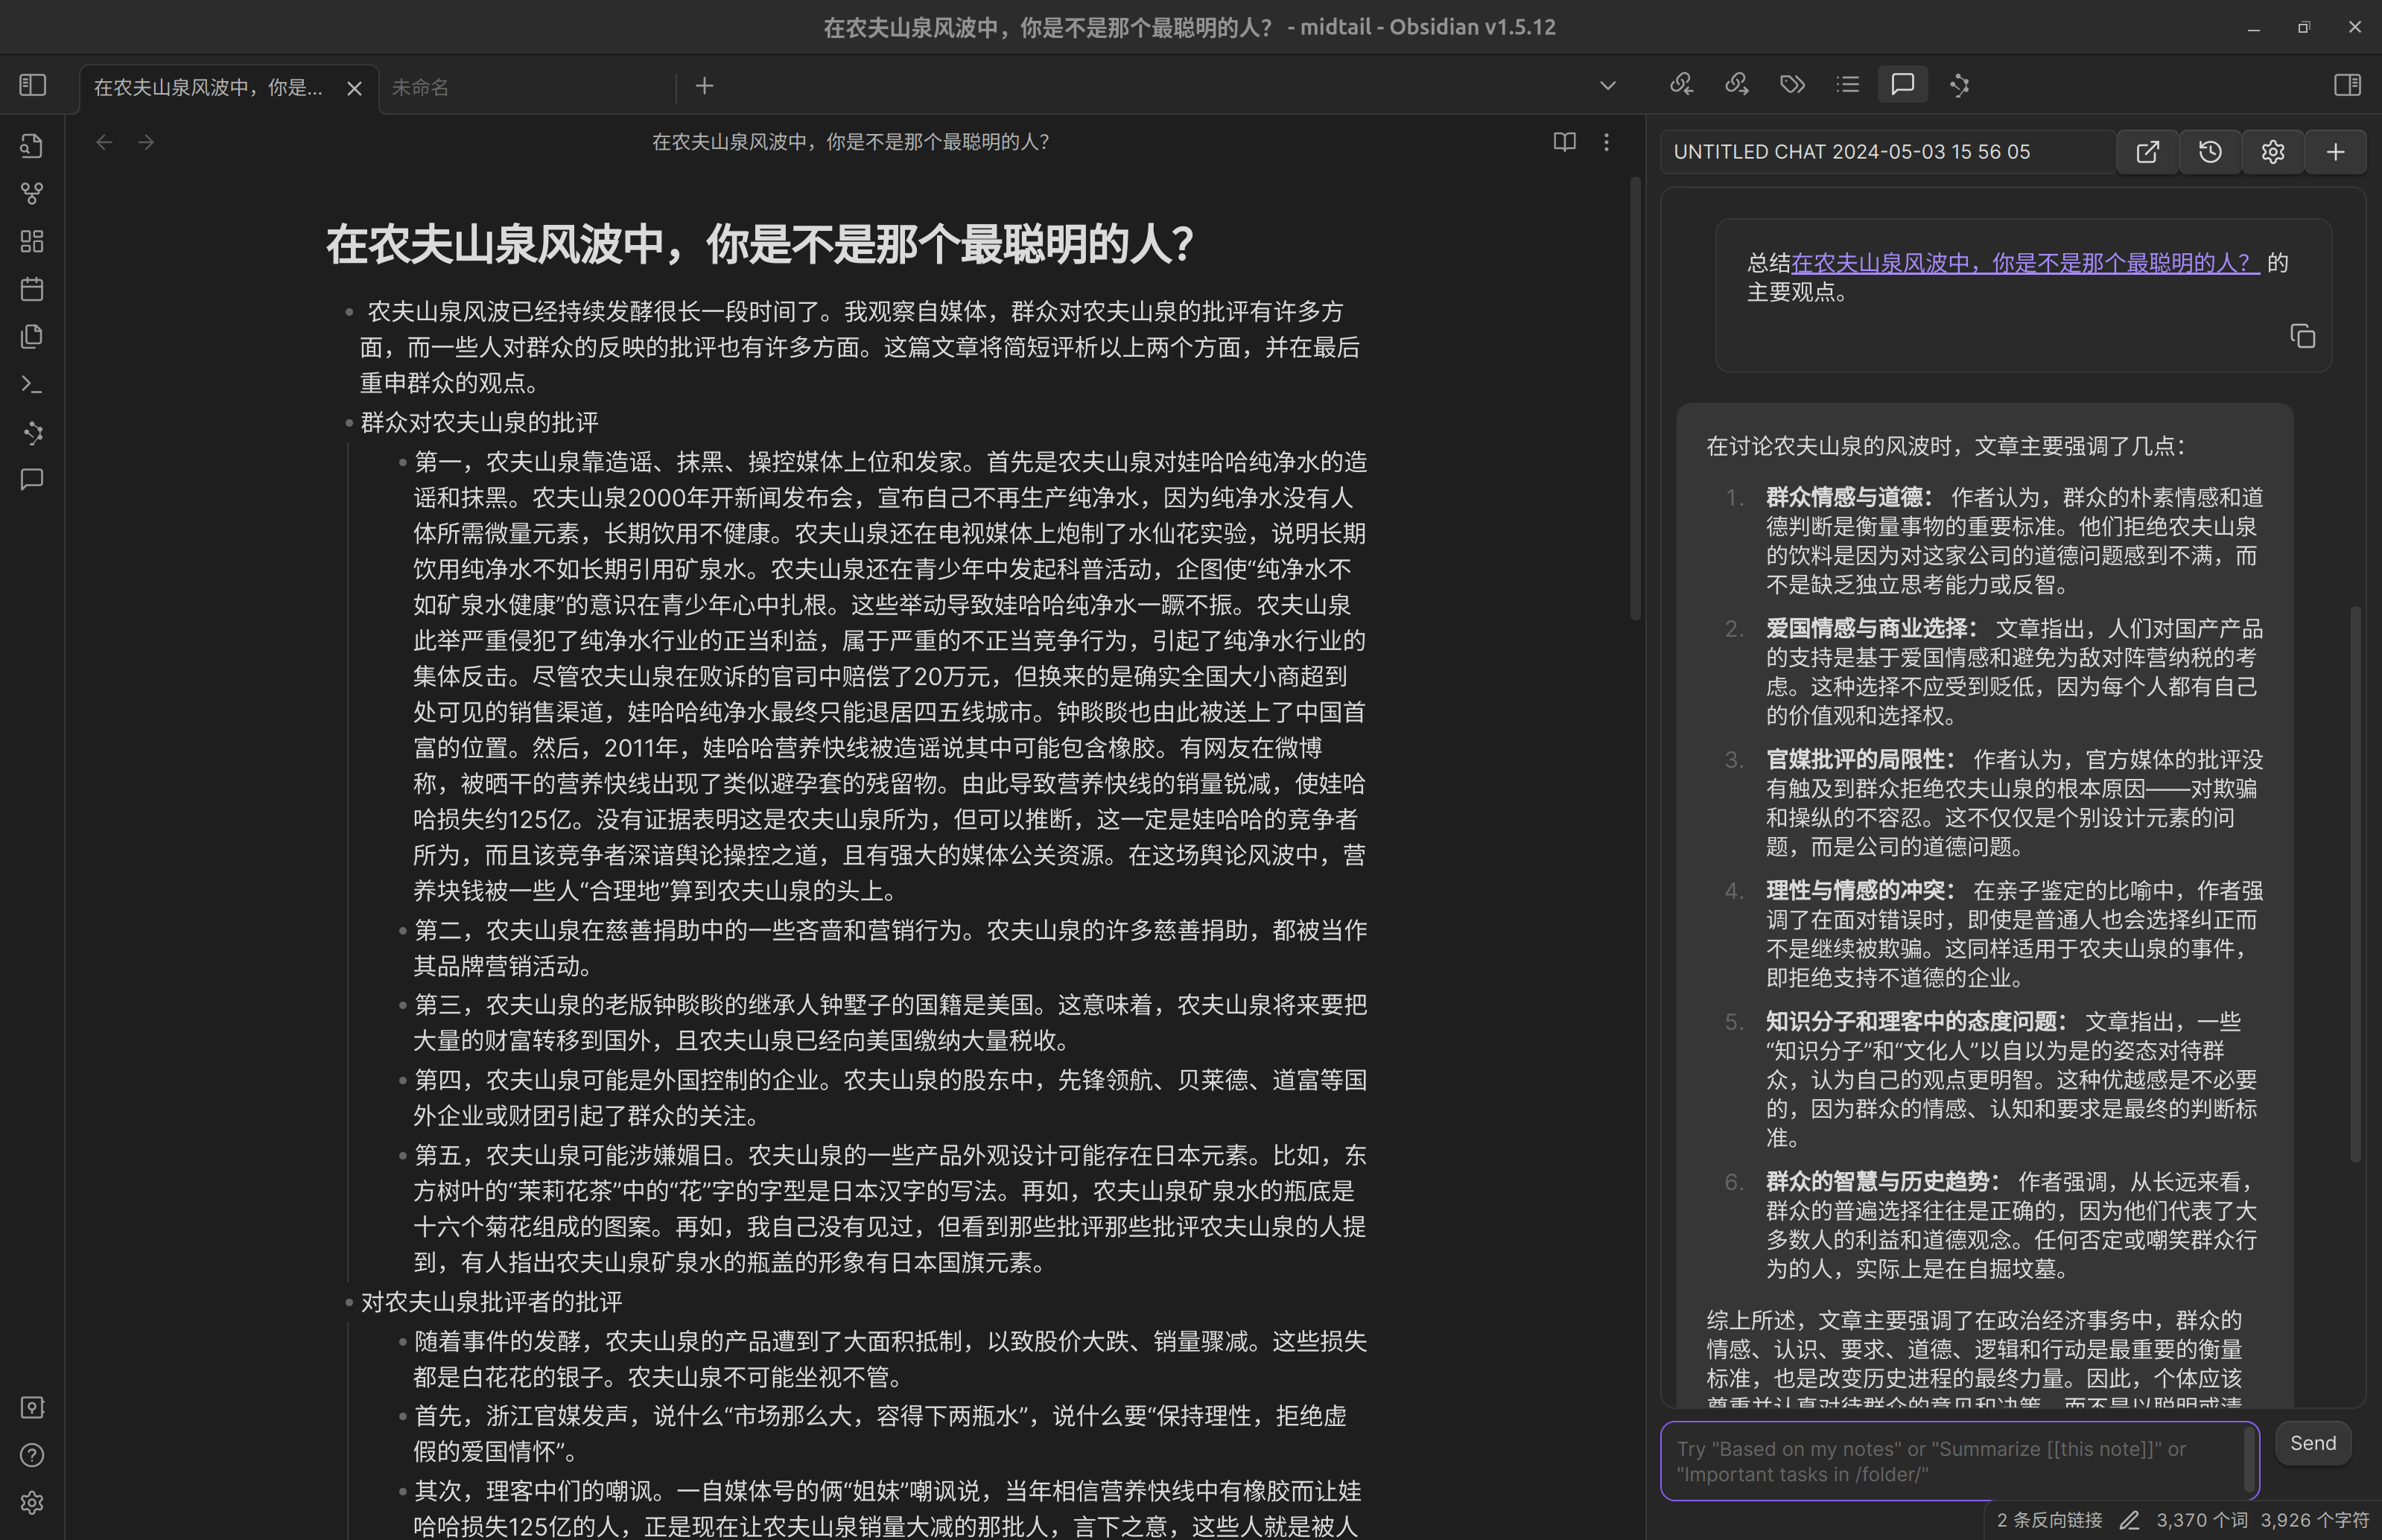Open daily note calendar icon
Screen dimensions: 2382x1540
[x=32, y=289]
